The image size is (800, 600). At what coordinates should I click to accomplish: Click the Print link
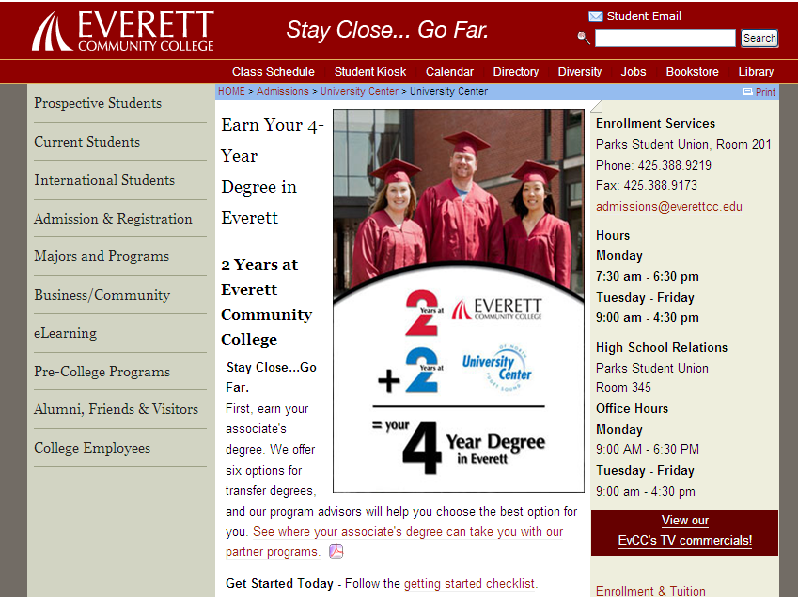click(x=765, y=92)
